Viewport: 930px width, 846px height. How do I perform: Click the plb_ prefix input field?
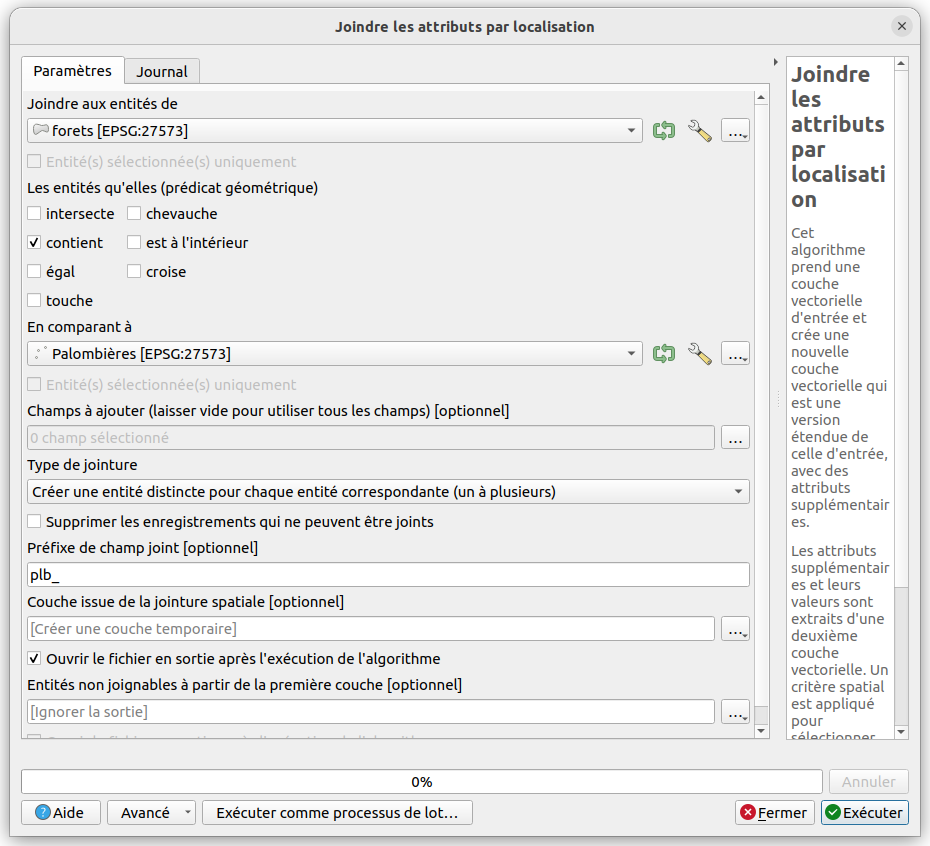point(388,575)
